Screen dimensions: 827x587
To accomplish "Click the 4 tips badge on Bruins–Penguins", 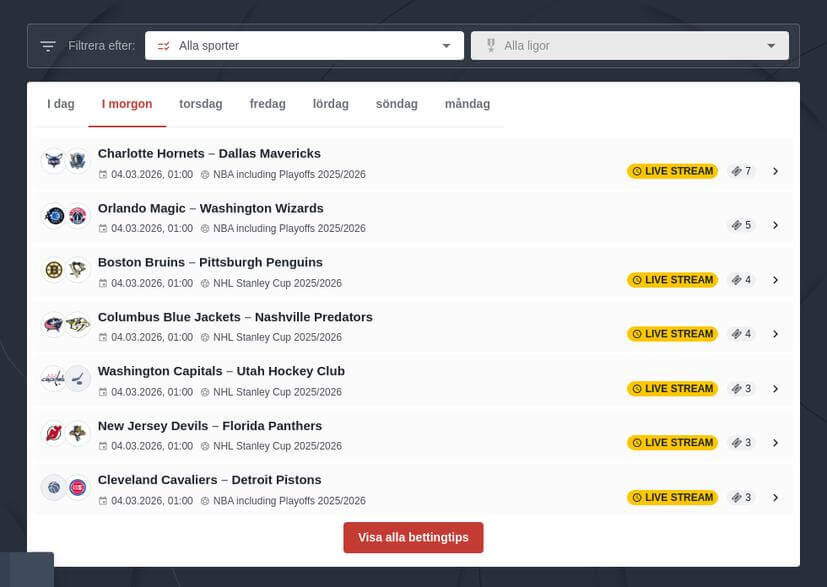I will pyautogui.click(x=741, y=280).
